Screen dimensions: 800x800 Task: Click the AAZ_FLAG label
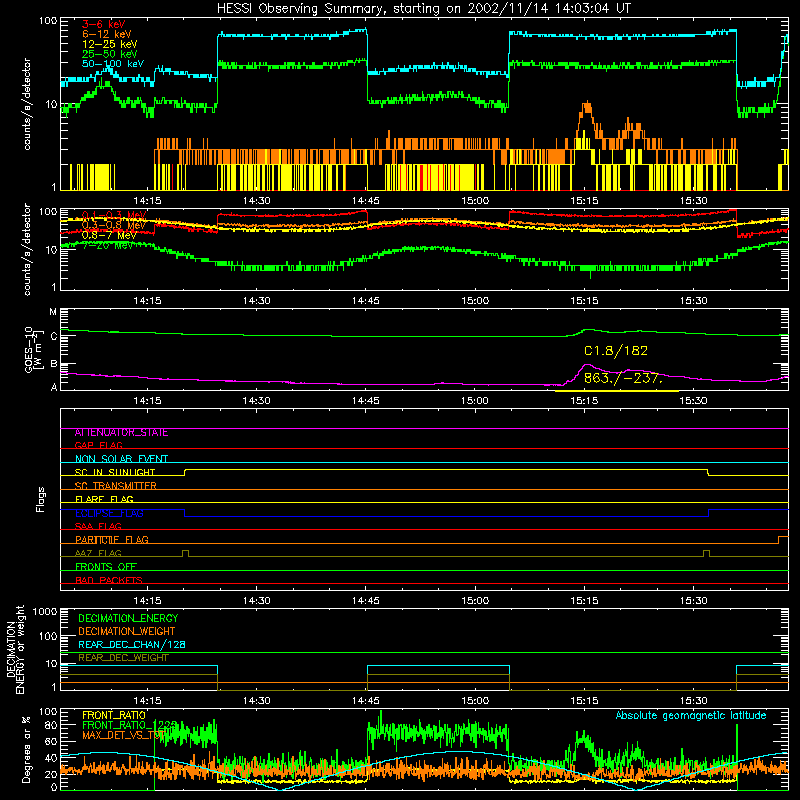click(98, 554)
